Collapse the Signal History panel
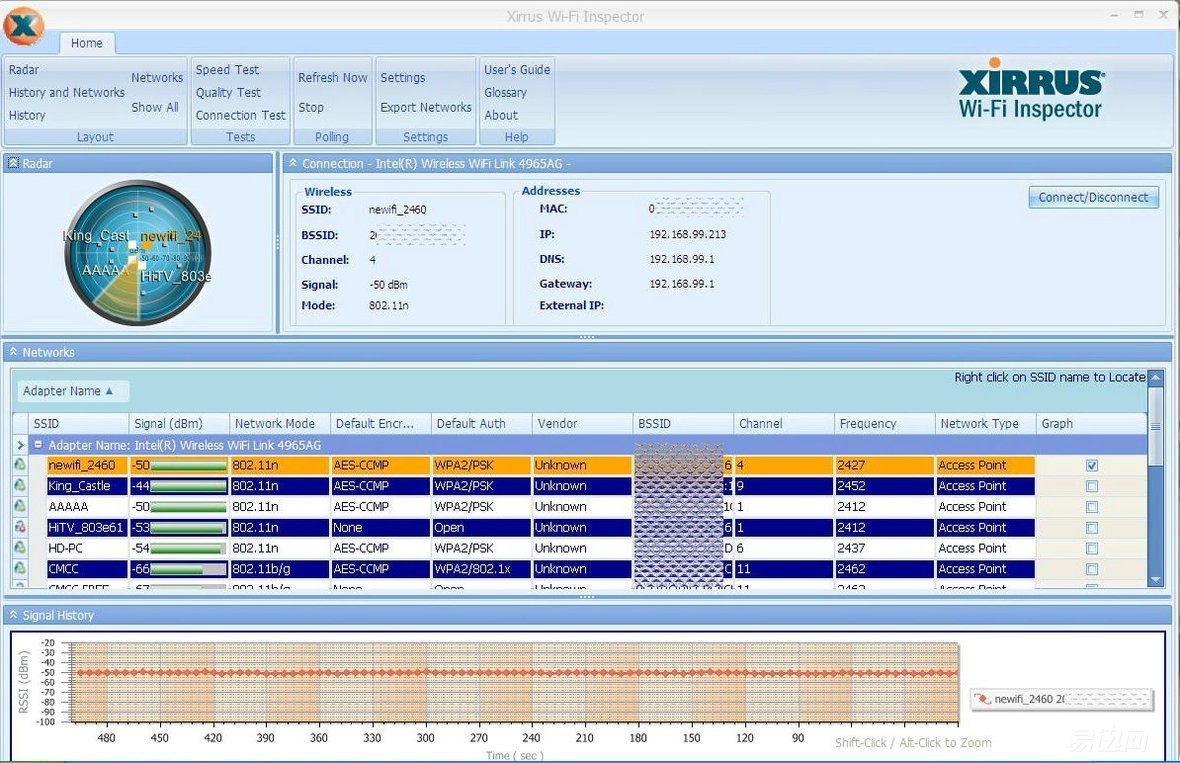 coord(13,615)
